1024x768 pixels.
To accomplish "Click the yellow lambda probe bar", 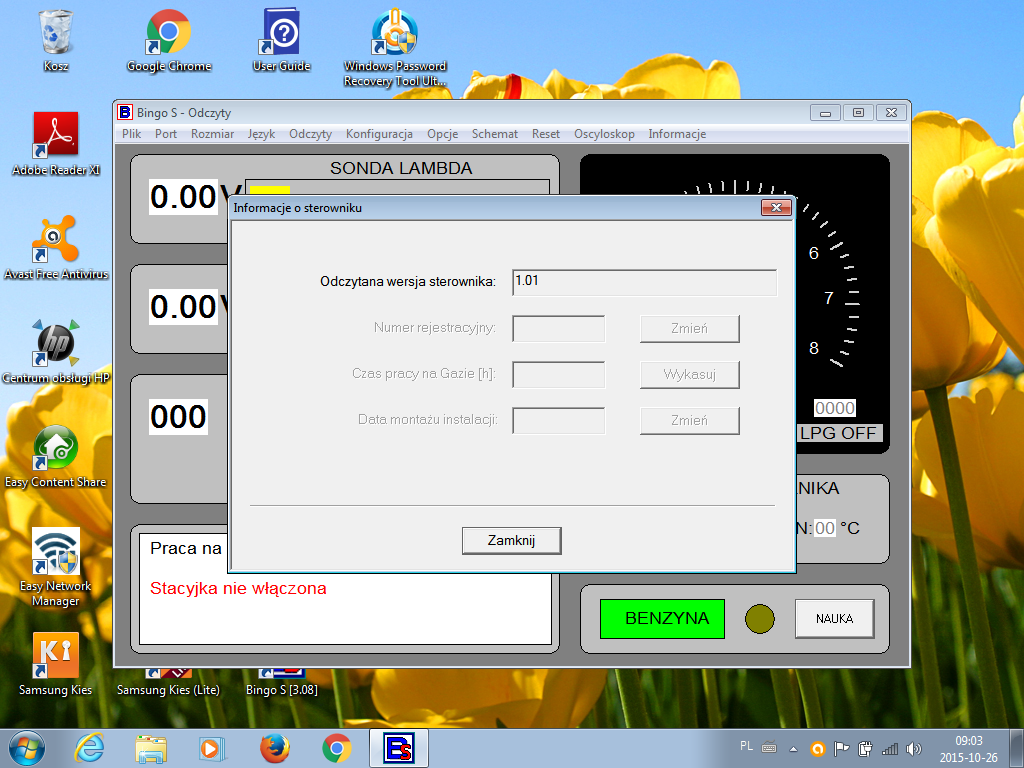I will click(x=270, y=190).
